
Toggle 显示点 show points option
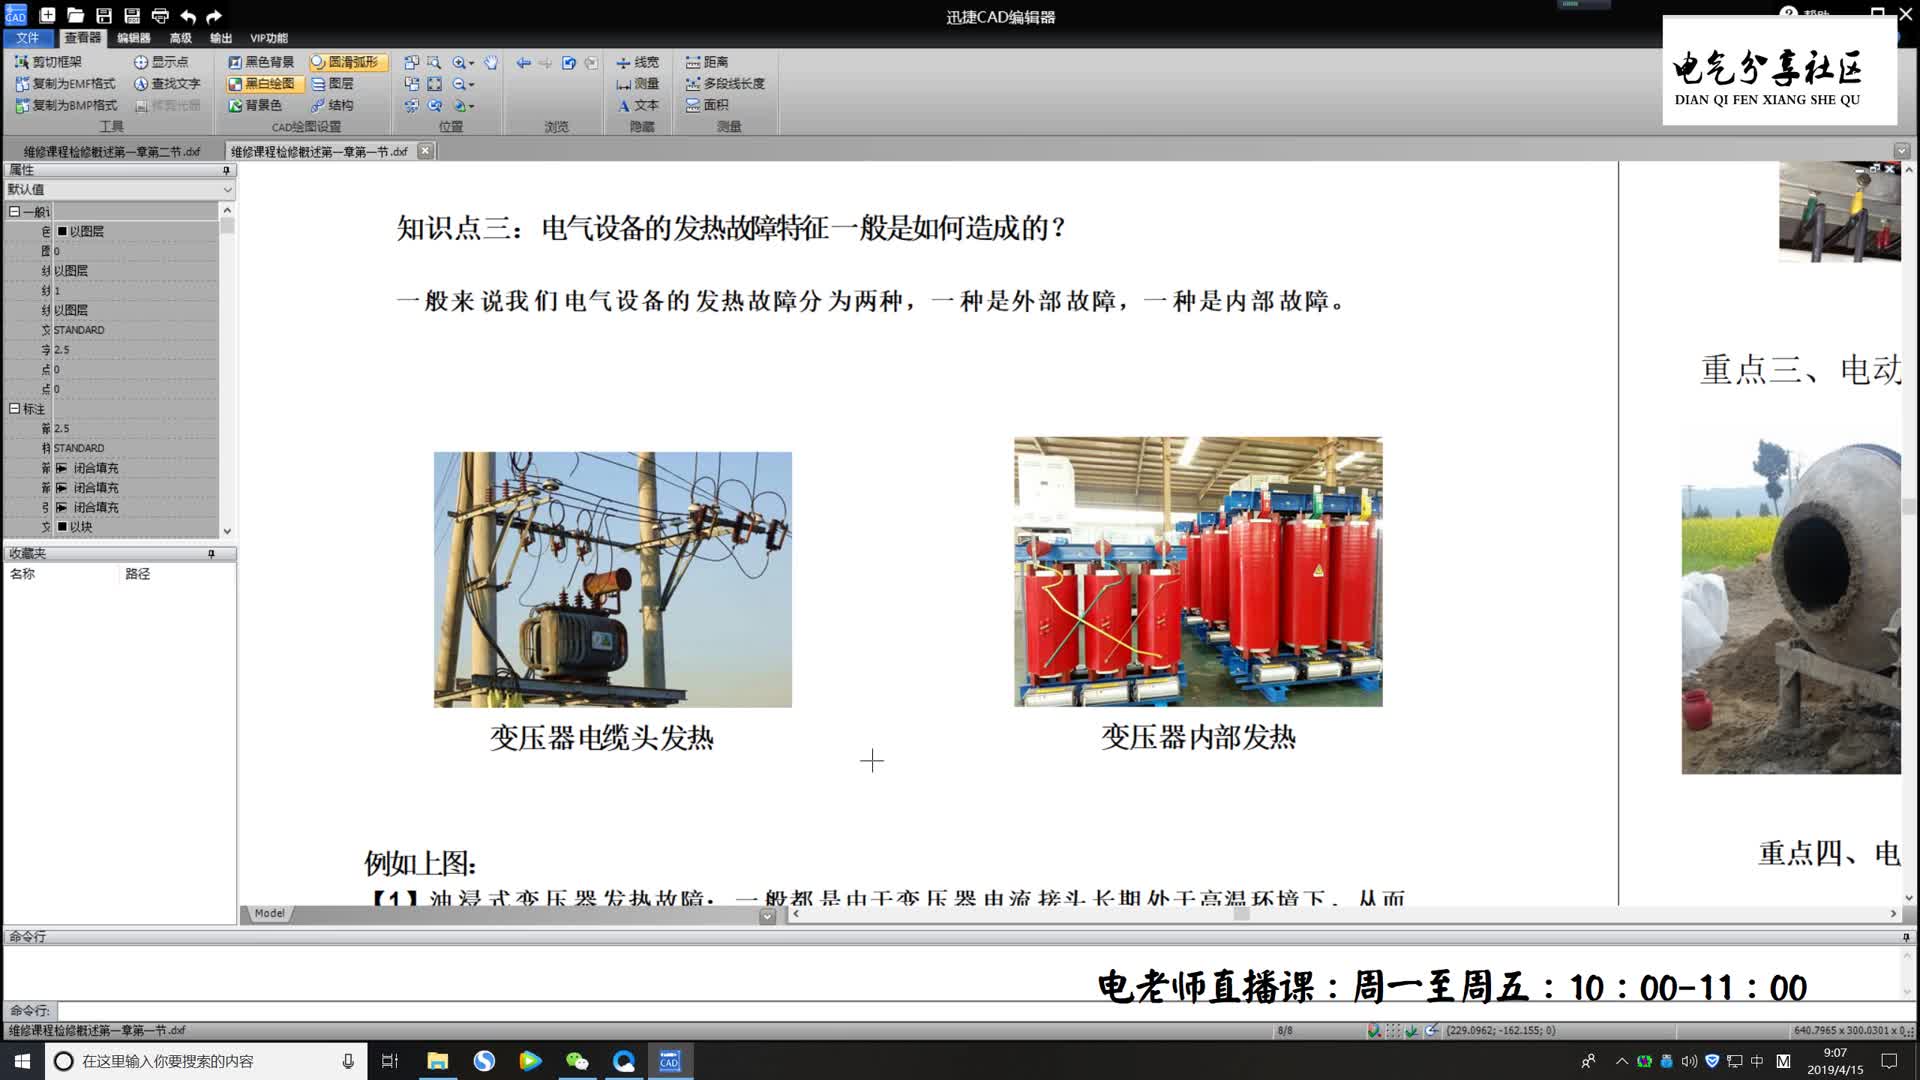coord(161,62)
